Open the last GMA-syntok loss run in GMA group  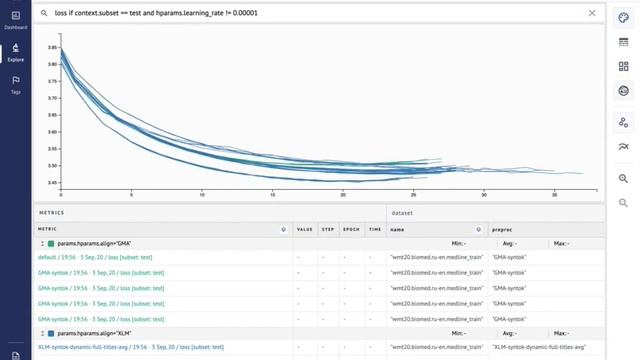click(x=101, y=319)
